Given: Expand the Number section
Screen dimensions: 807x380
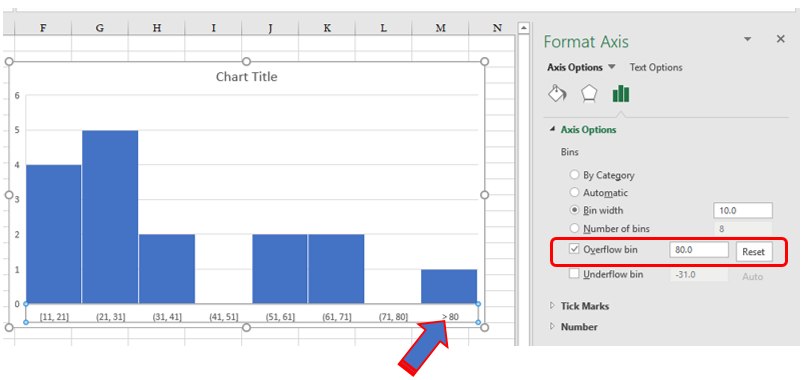Looking at the screenshot, I should pyautogui.click(x=552, y=326).
